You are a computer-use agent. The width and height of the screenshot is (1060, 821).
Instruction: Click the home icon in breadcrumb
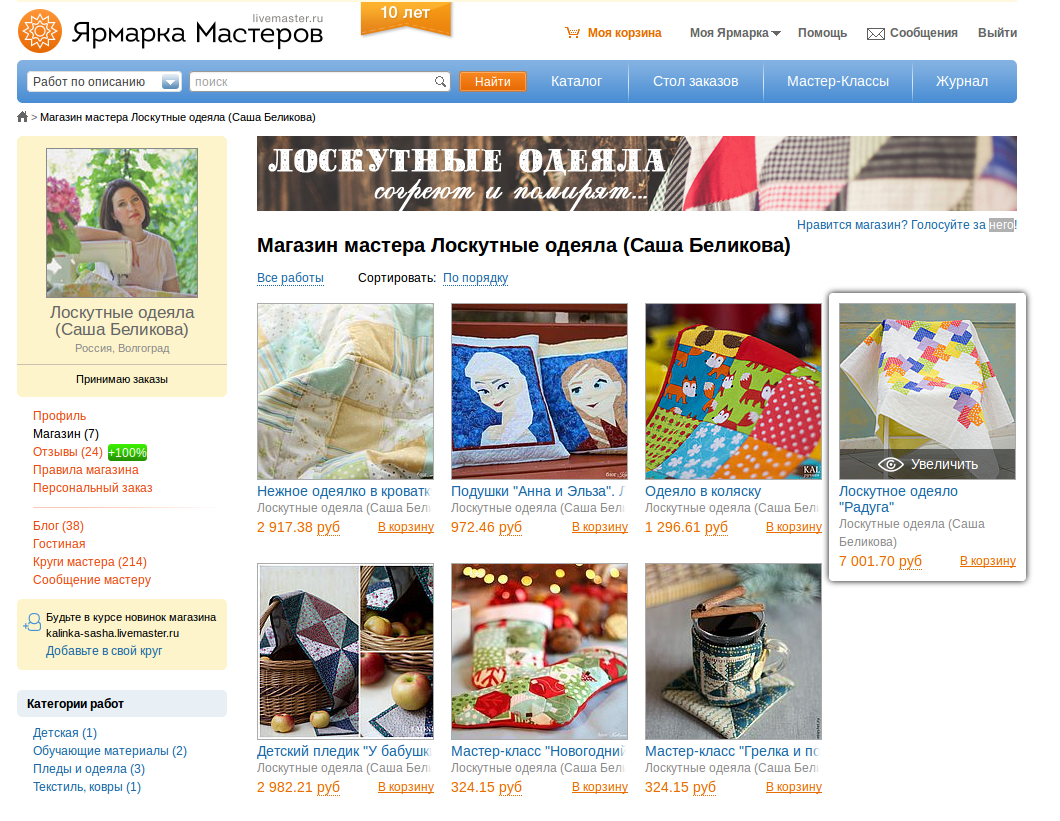pyautogui.click(x=22, y=117)
